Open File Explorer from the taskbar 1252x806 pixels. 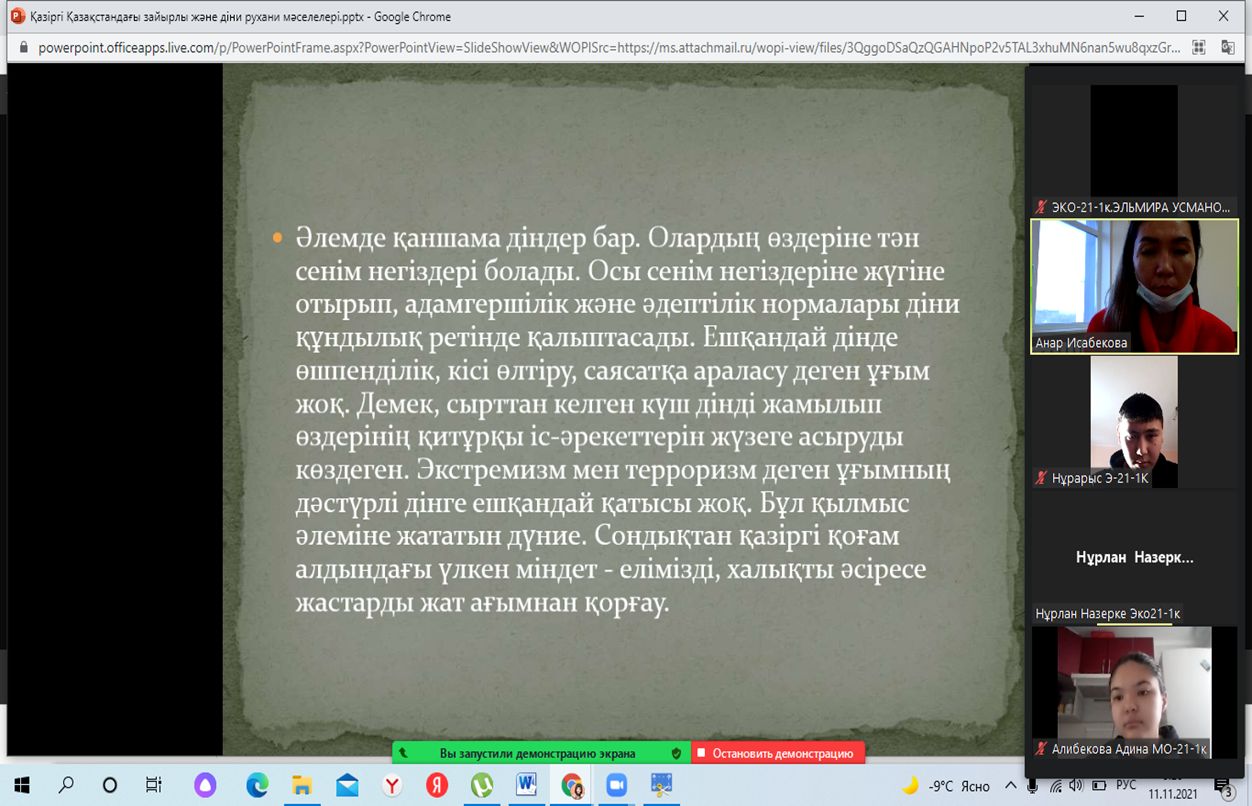tap(302, 785)
